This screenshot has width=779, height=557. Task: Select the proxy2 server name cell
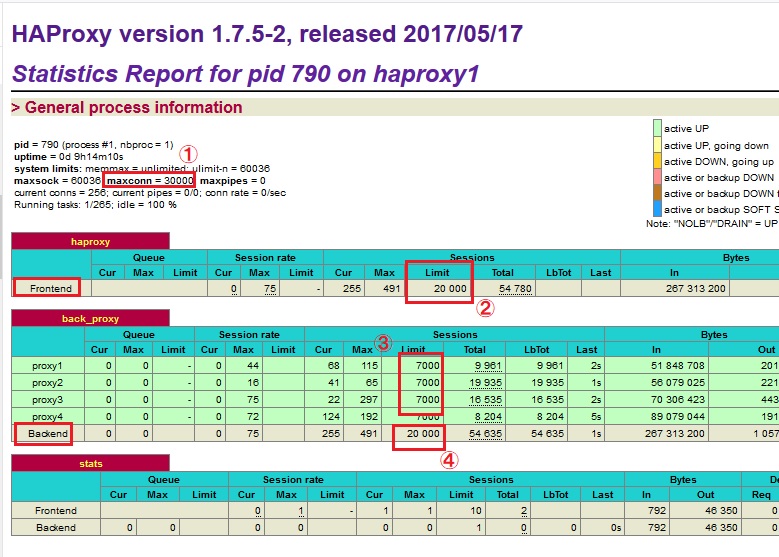(x=47, y=383)
